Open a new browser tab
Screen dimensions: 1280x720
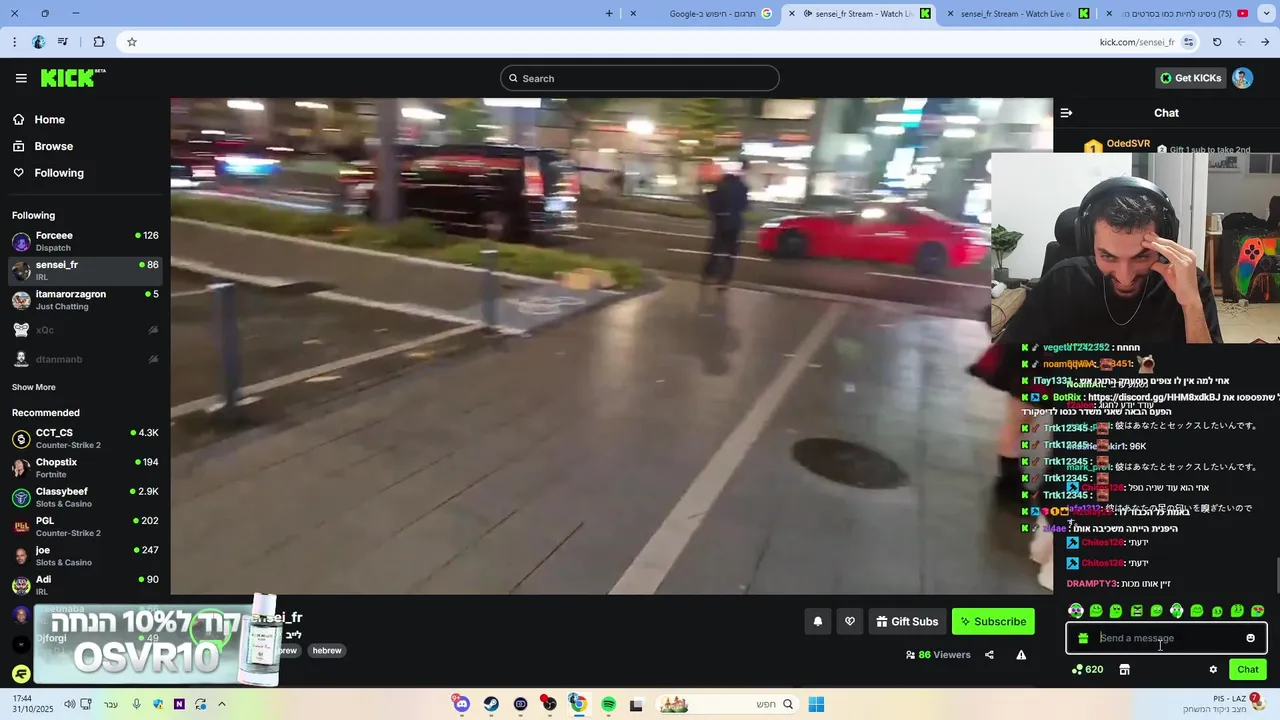pos(609,13)
